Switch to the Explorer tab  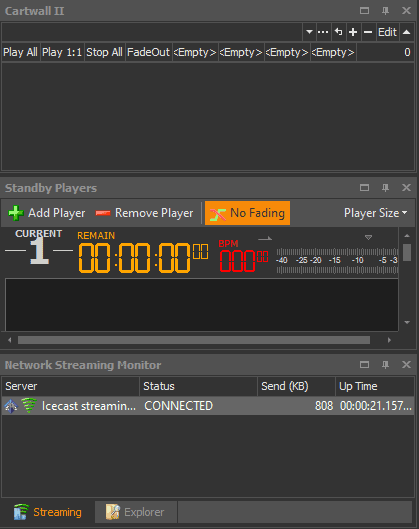coord(136,512)
